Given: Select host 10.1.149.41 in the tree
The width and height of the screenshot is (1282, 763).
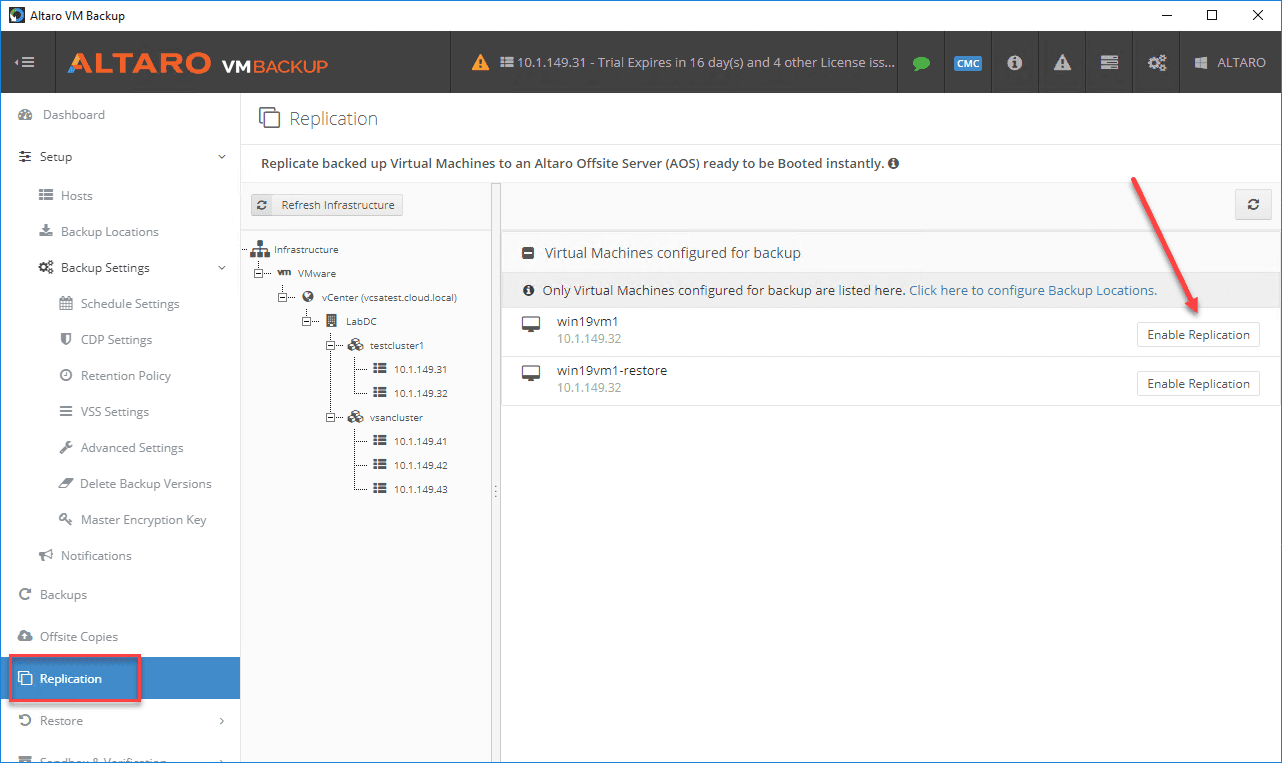Looking at the screenshot, I should pyautogui.click(x=420, y=441).
